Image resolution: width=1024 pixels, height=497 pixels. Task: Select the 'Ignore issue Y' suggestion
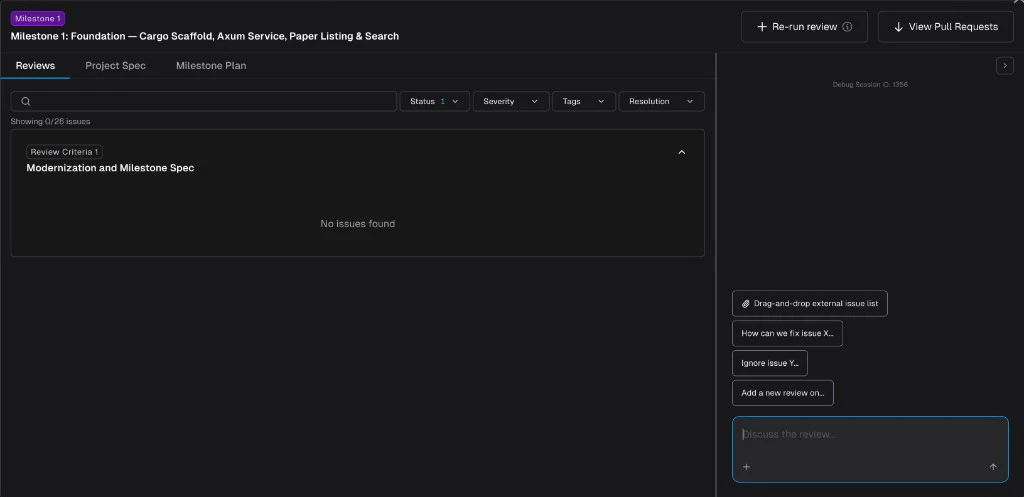pos(769,363)
